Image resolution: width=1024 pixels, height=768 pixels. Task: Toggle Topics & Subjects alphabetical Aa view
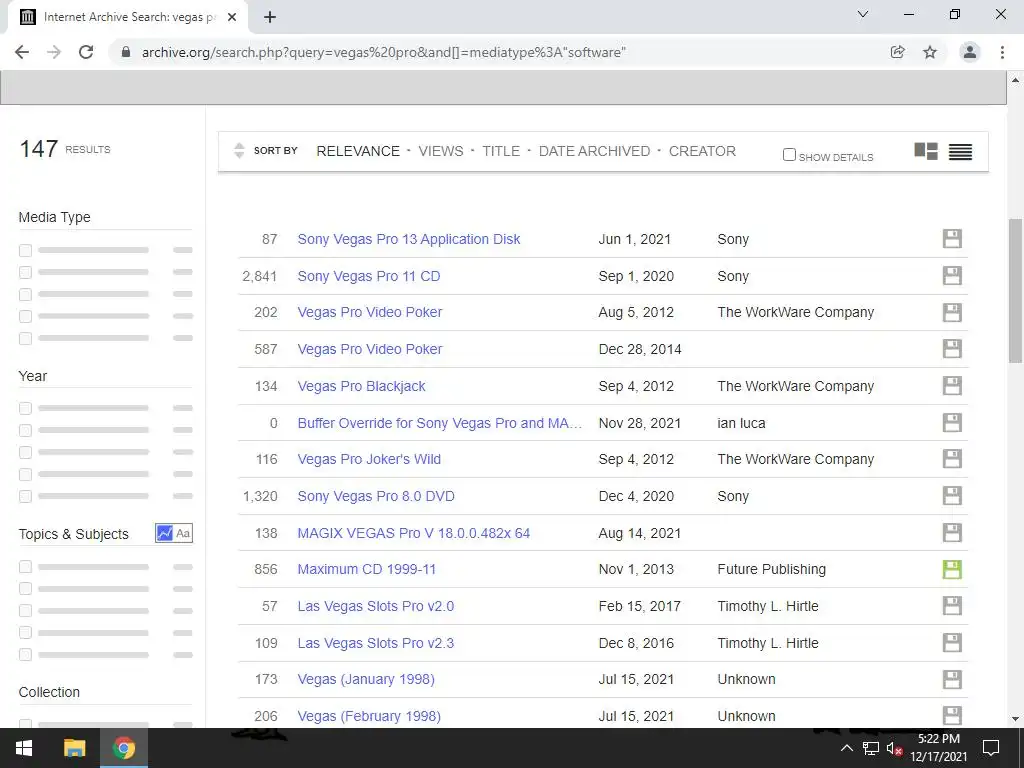183,533
